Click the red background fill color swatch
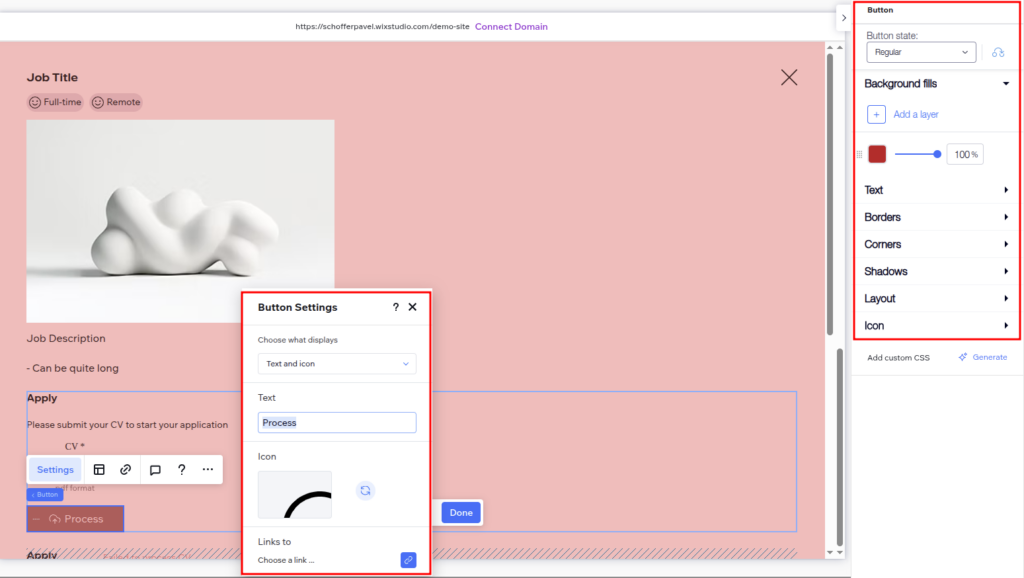1024x578 pixels. tap(877, 154)
